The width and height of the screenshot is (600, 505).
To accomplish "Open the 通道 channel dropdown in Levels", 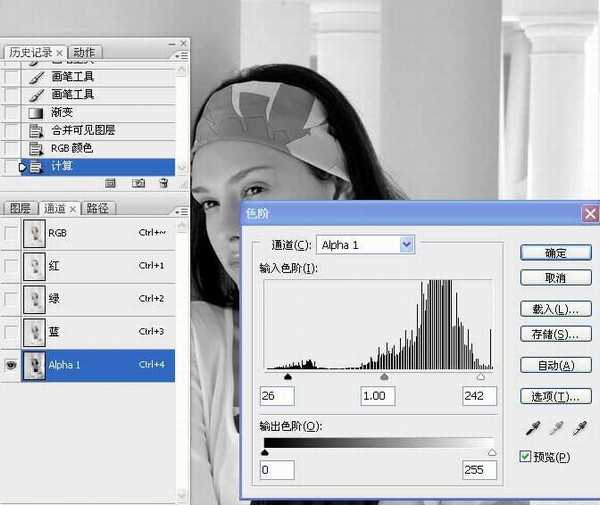I will point(406,244).
